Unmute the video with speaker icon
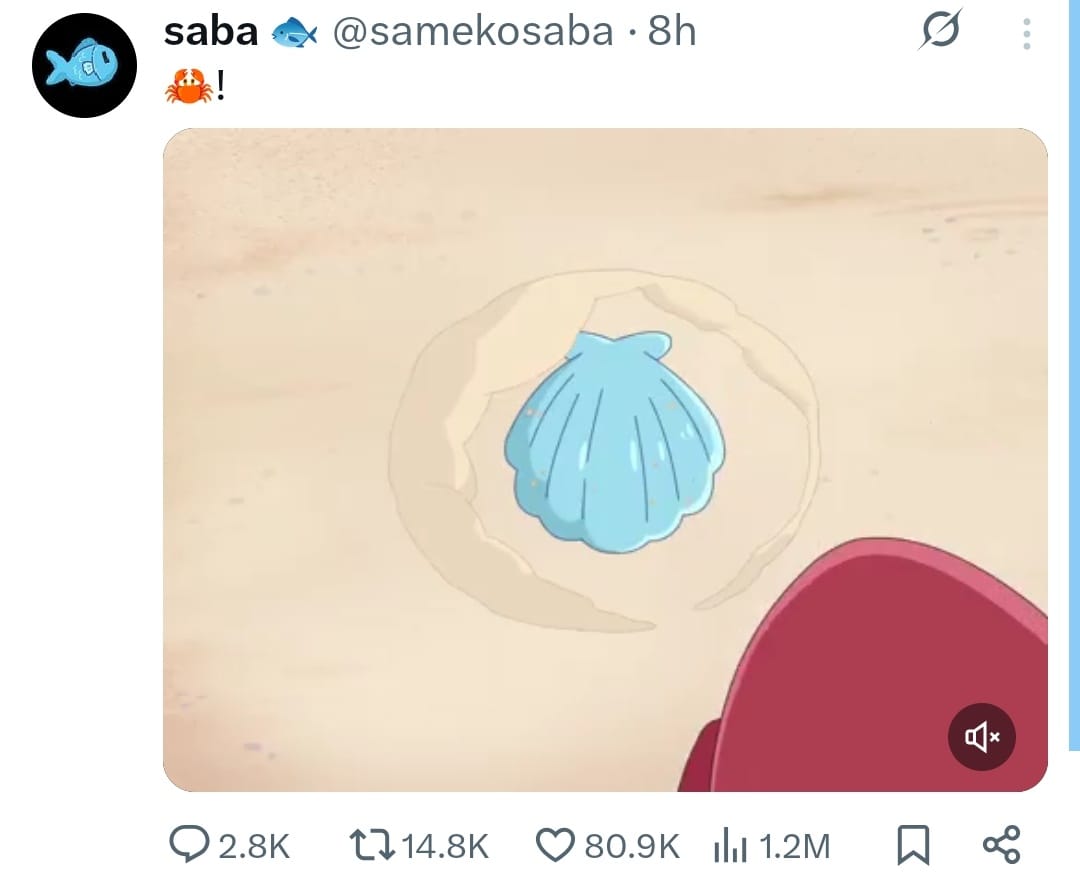Image resolution: width=1080 pixels, height=881 pixels. (x=982, y=737)
